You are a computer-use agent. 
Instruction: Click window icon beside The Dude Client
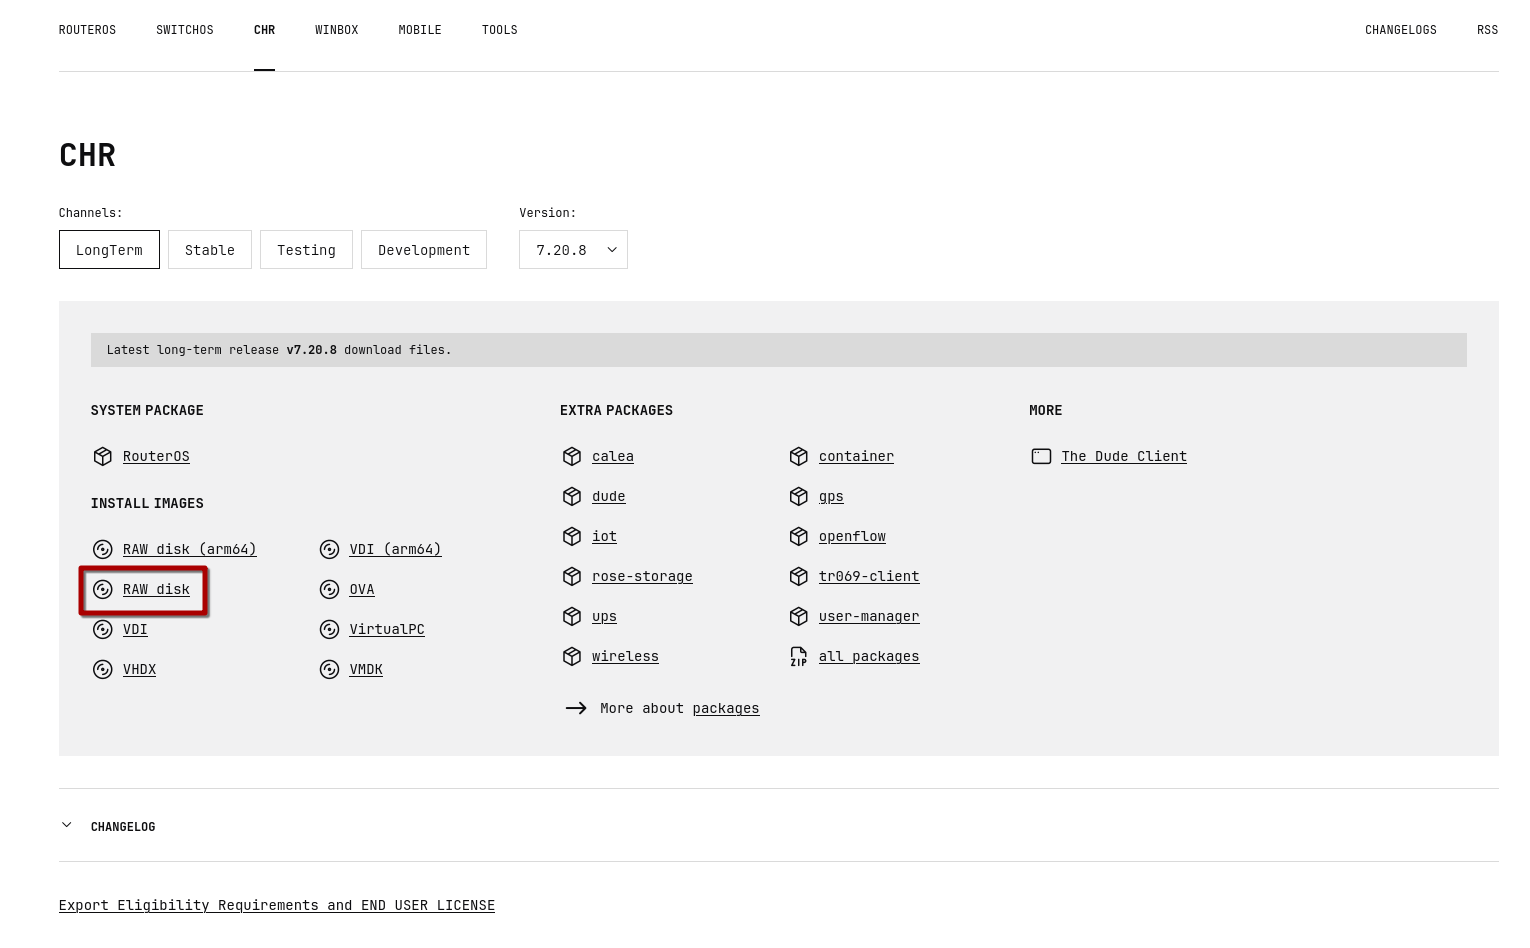coord(1041,456)
